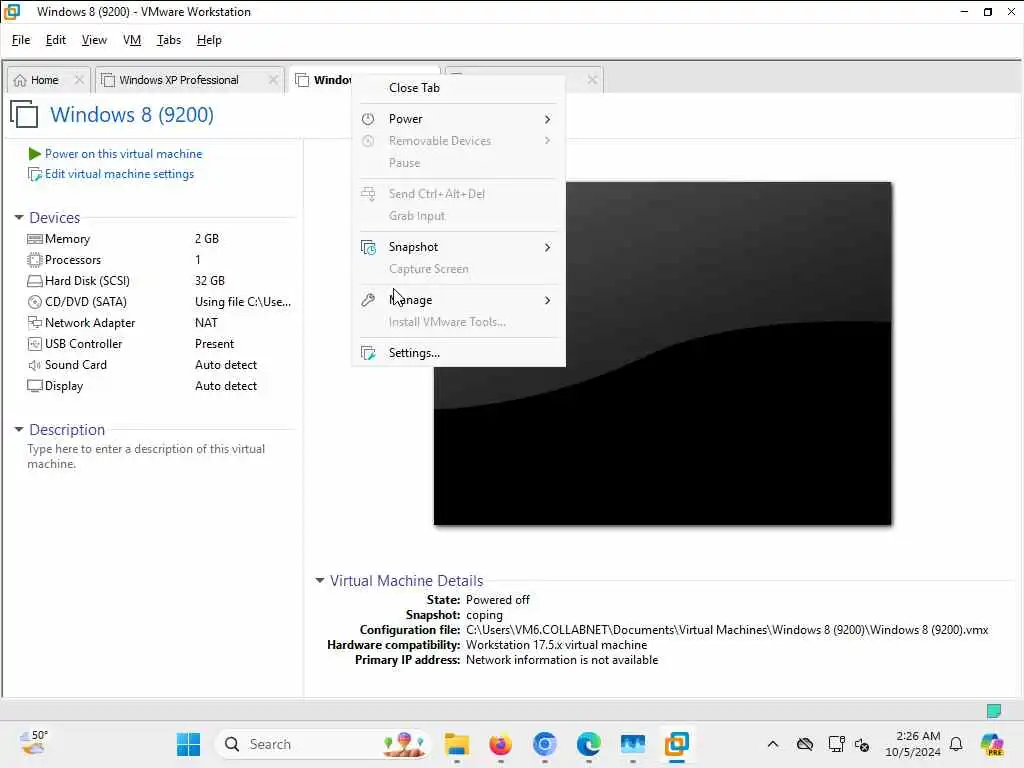Open the Help menu
This screenshot has width=1024, height=768.
coord(209,40)
